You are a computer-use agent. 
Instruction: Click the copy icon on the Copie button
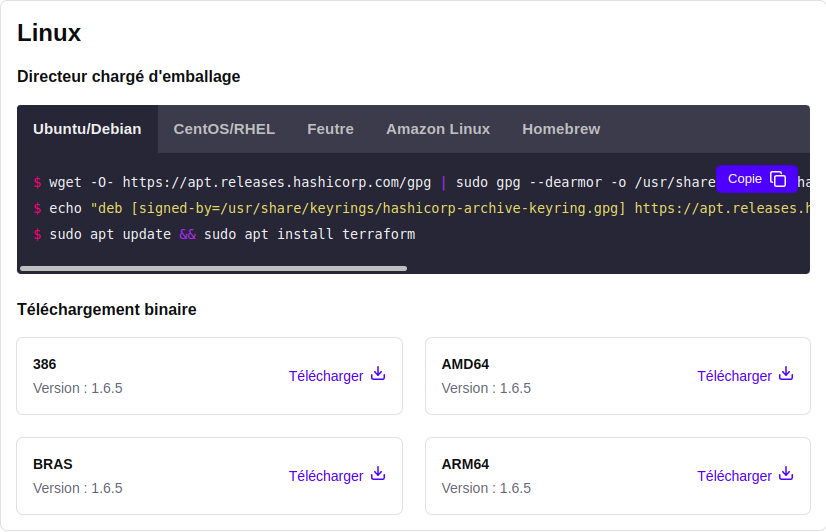(x=778, y=179)
